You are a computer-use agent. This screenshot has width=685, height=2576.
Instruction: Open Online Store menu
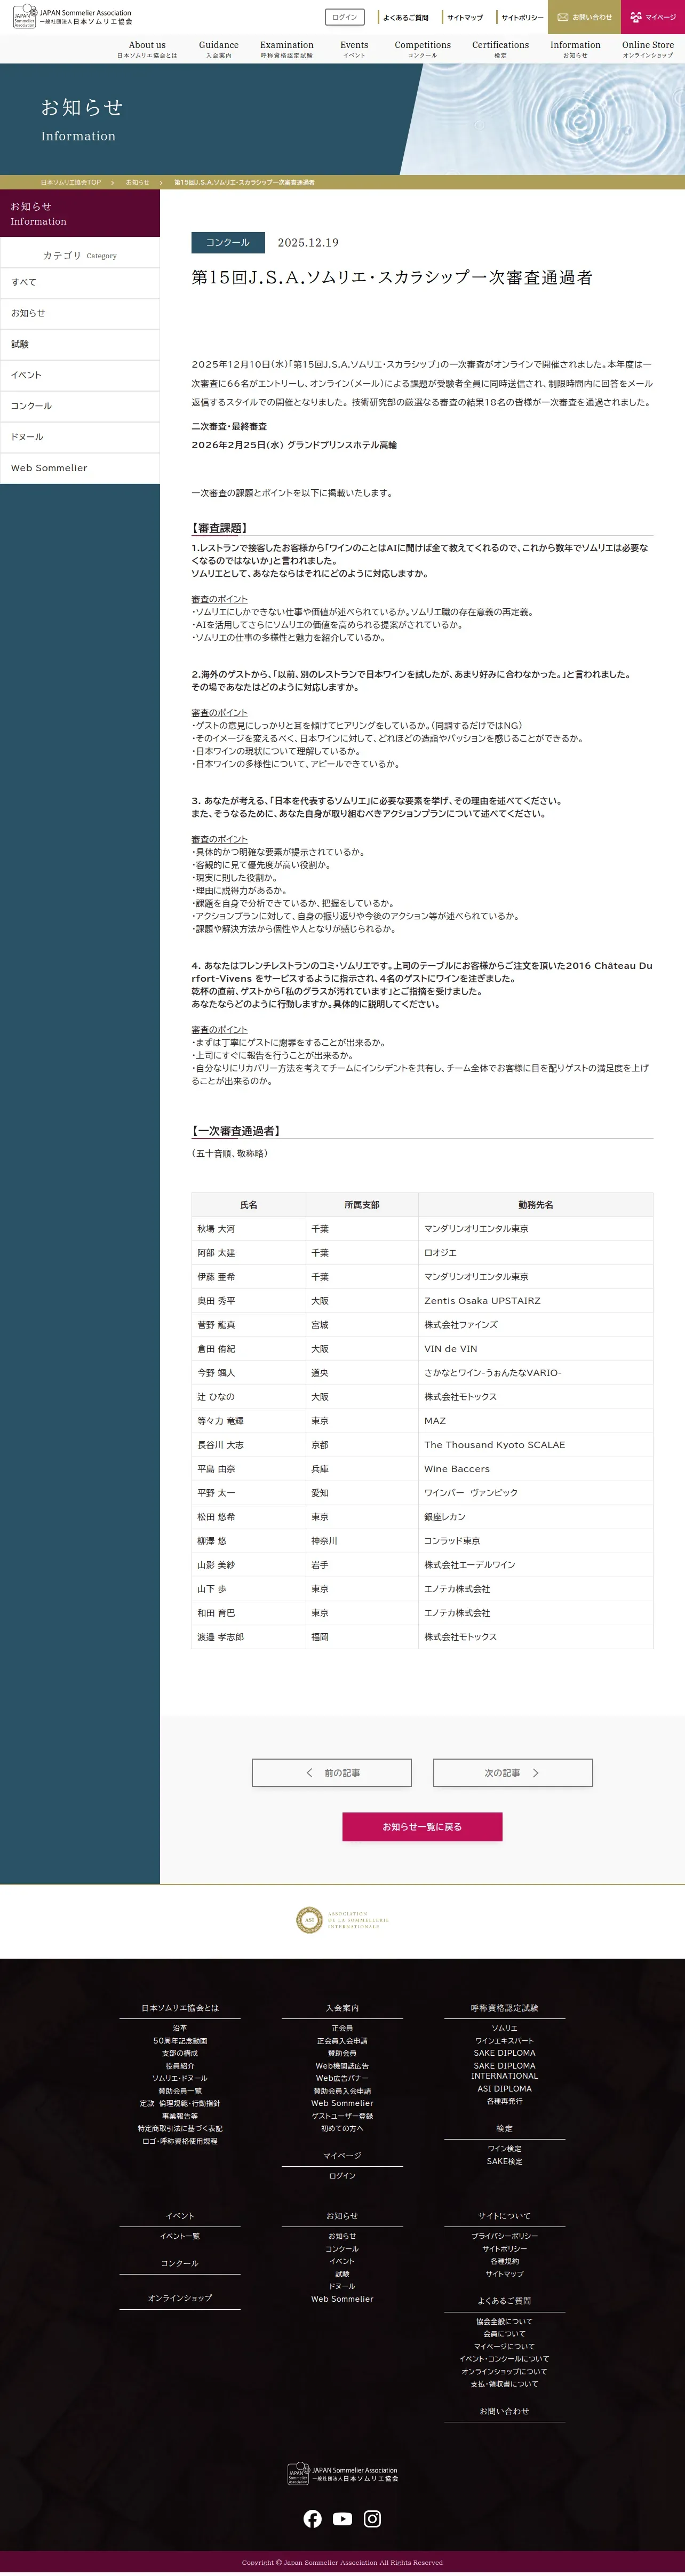tap(648, 49)
